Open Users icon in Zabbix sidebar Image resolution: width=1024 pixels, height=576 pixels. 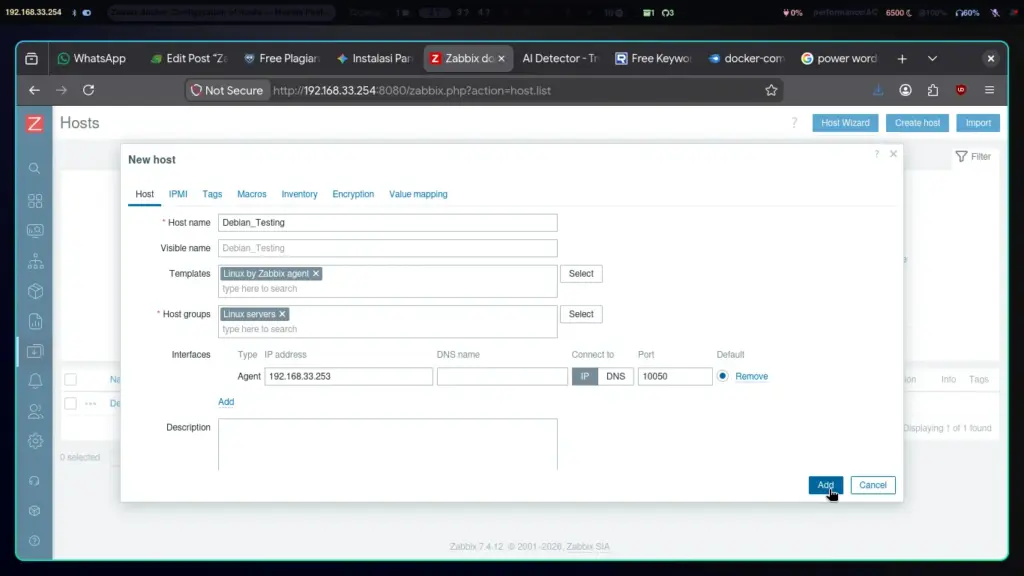[x=35, y=411]
